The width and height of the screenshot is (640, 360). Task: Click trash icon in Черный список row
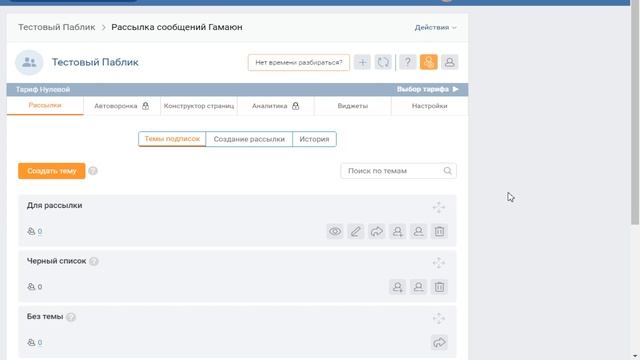439,287
